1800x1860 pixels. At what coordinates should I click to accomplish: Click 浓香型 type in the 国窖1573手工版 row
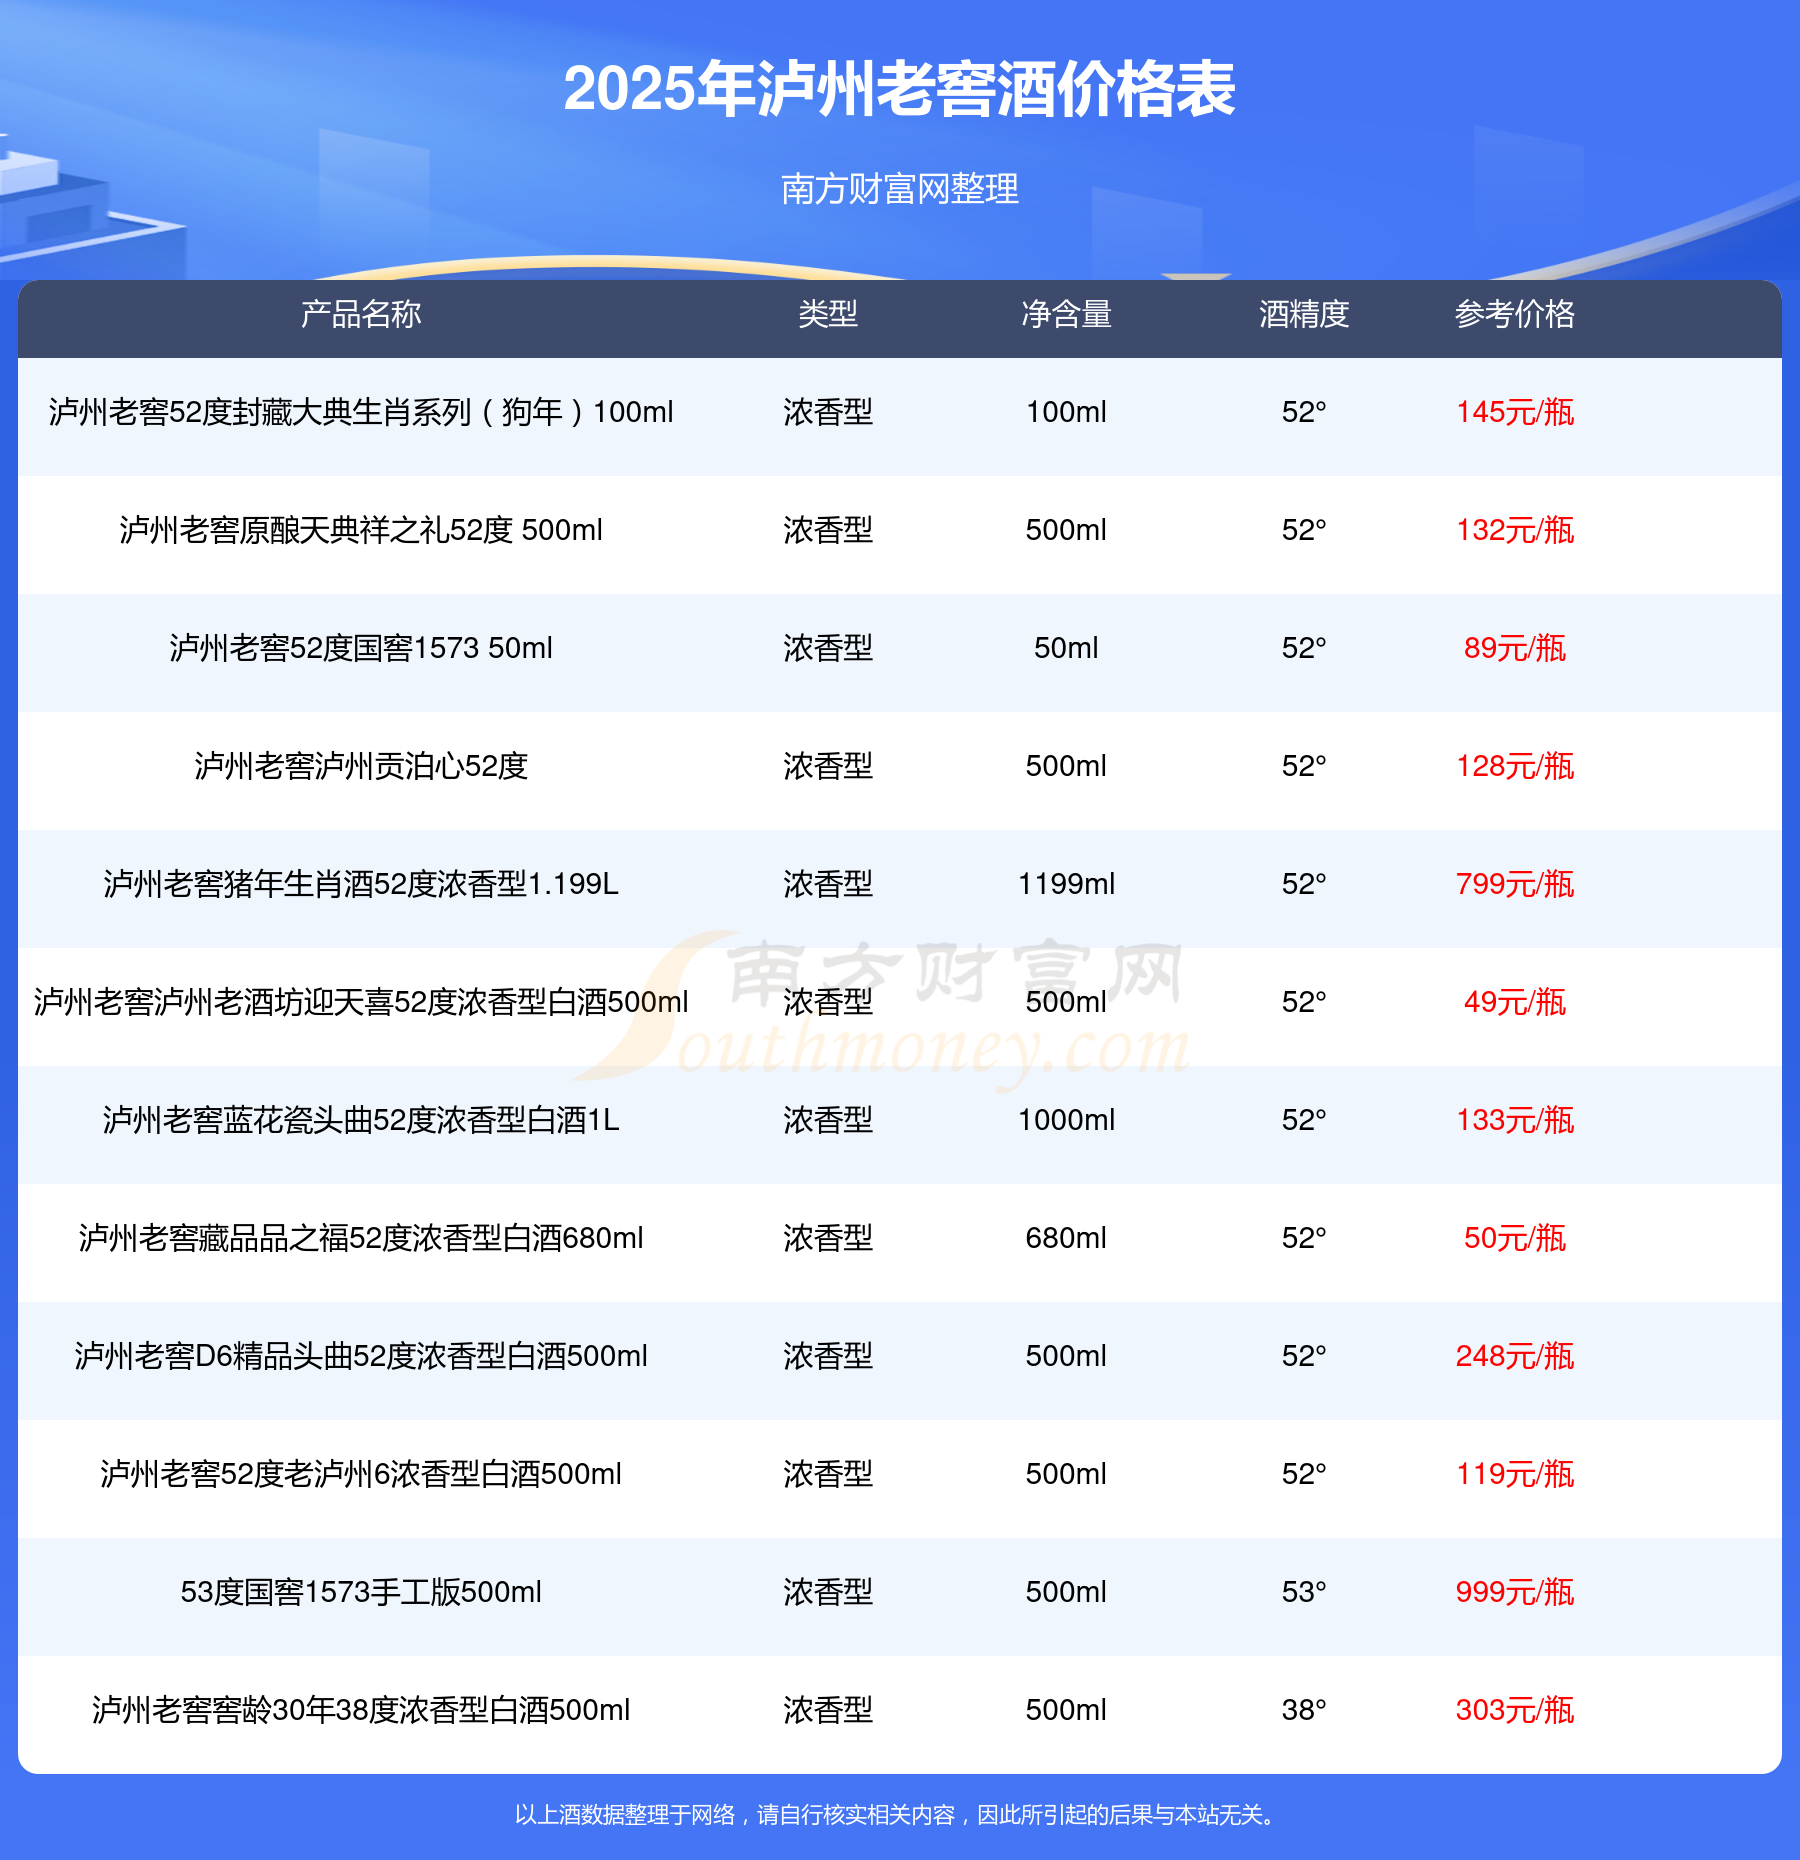pos(828,1592)
